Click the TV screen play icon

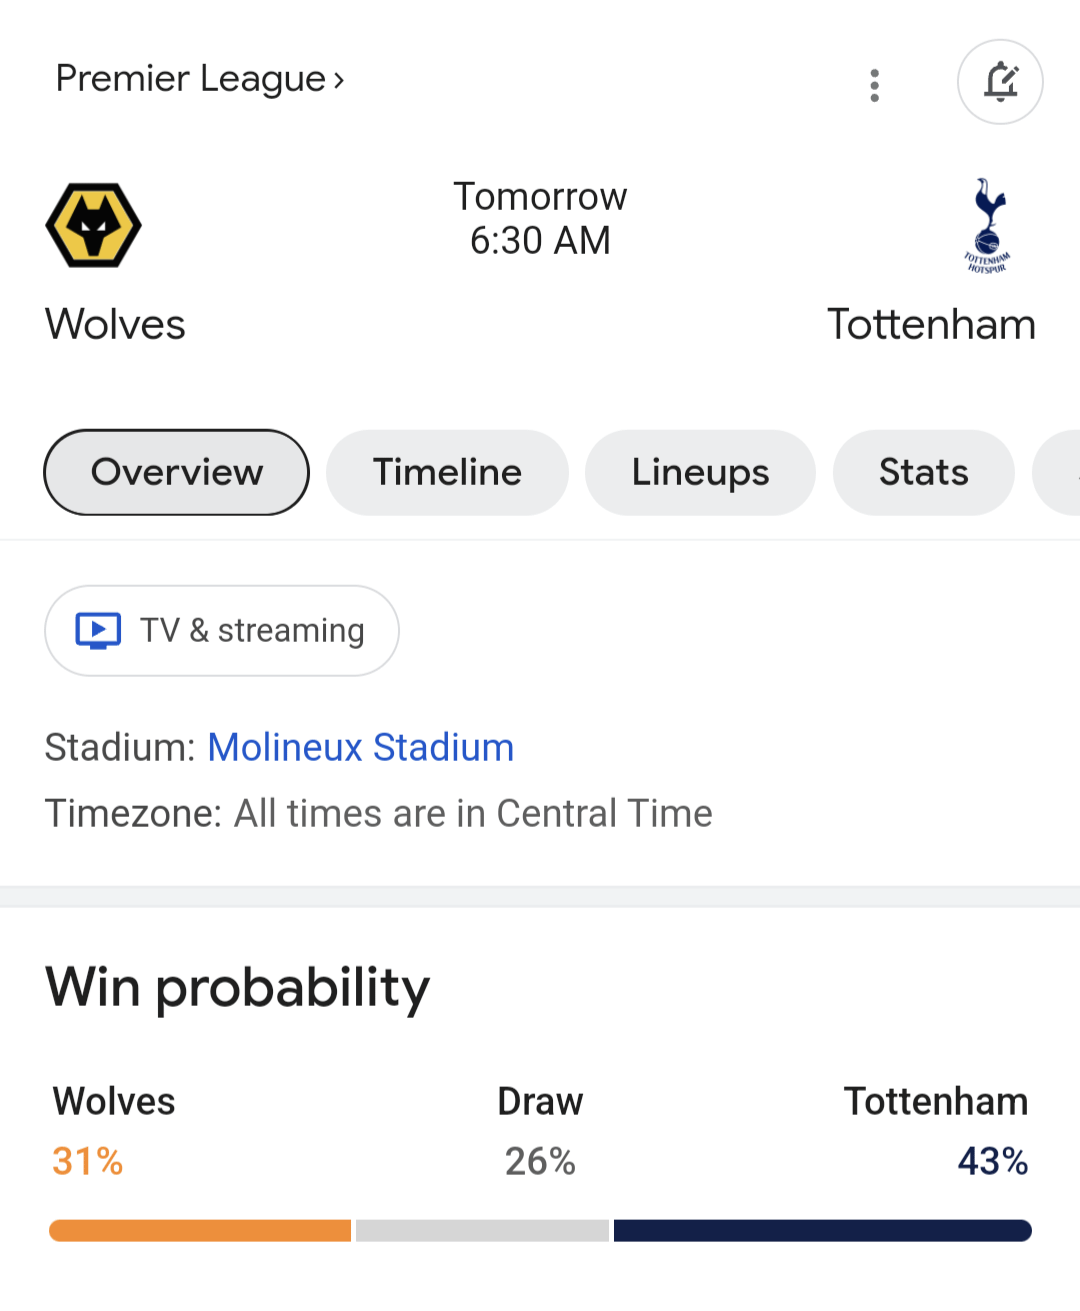click(x=98, y=631)
